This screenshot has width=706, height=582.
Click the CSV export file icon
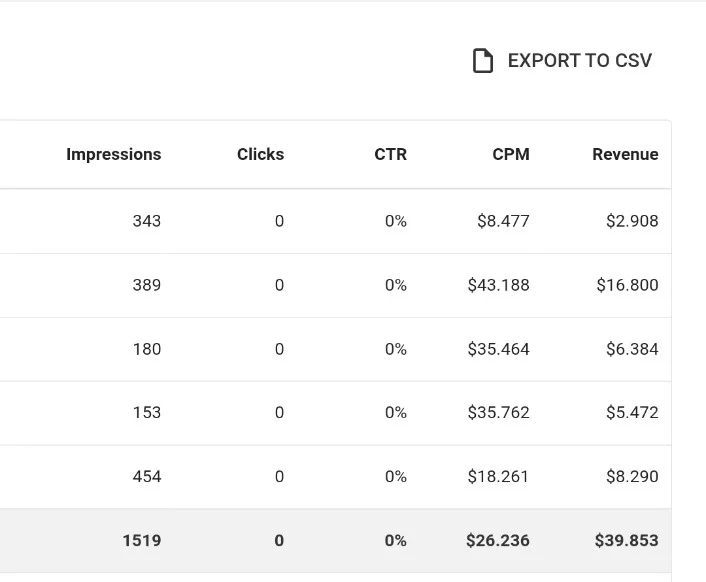[483, 60]
